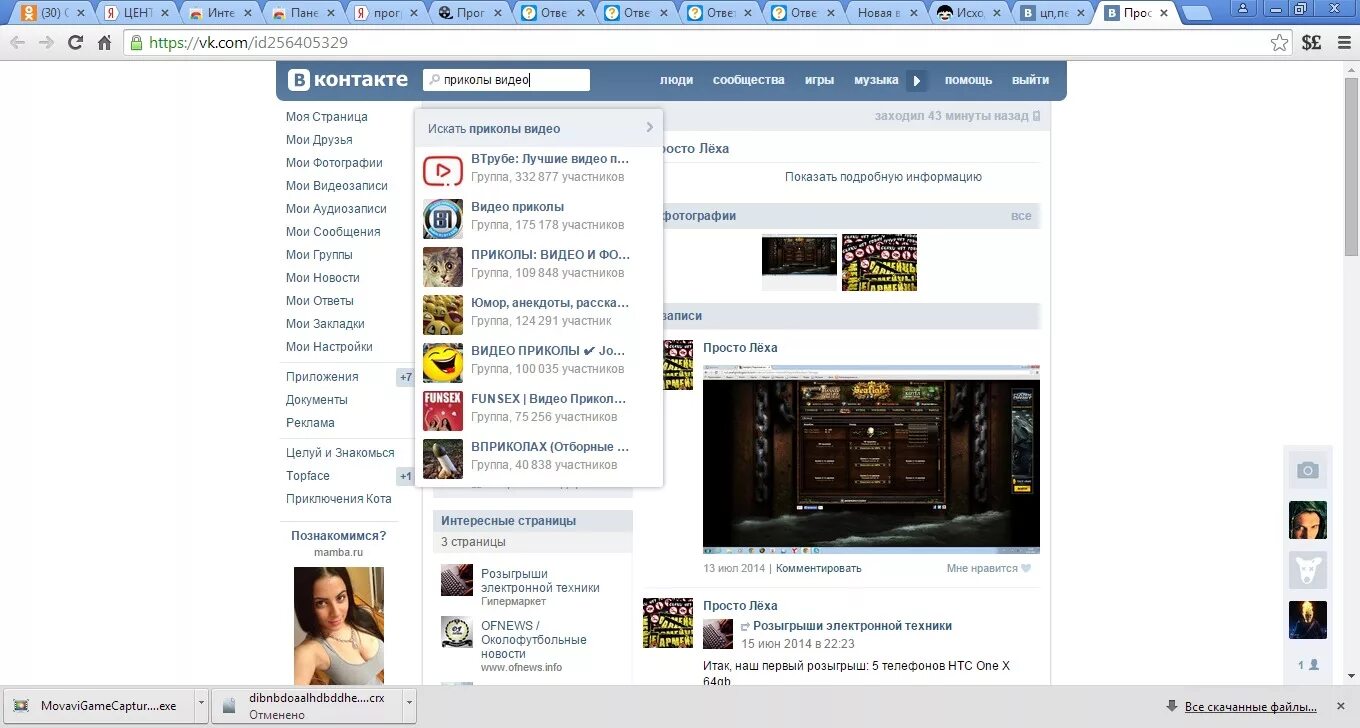
Task: Click emoji avatar of Юмор, анекдоты group
Action: pos(442,314)
